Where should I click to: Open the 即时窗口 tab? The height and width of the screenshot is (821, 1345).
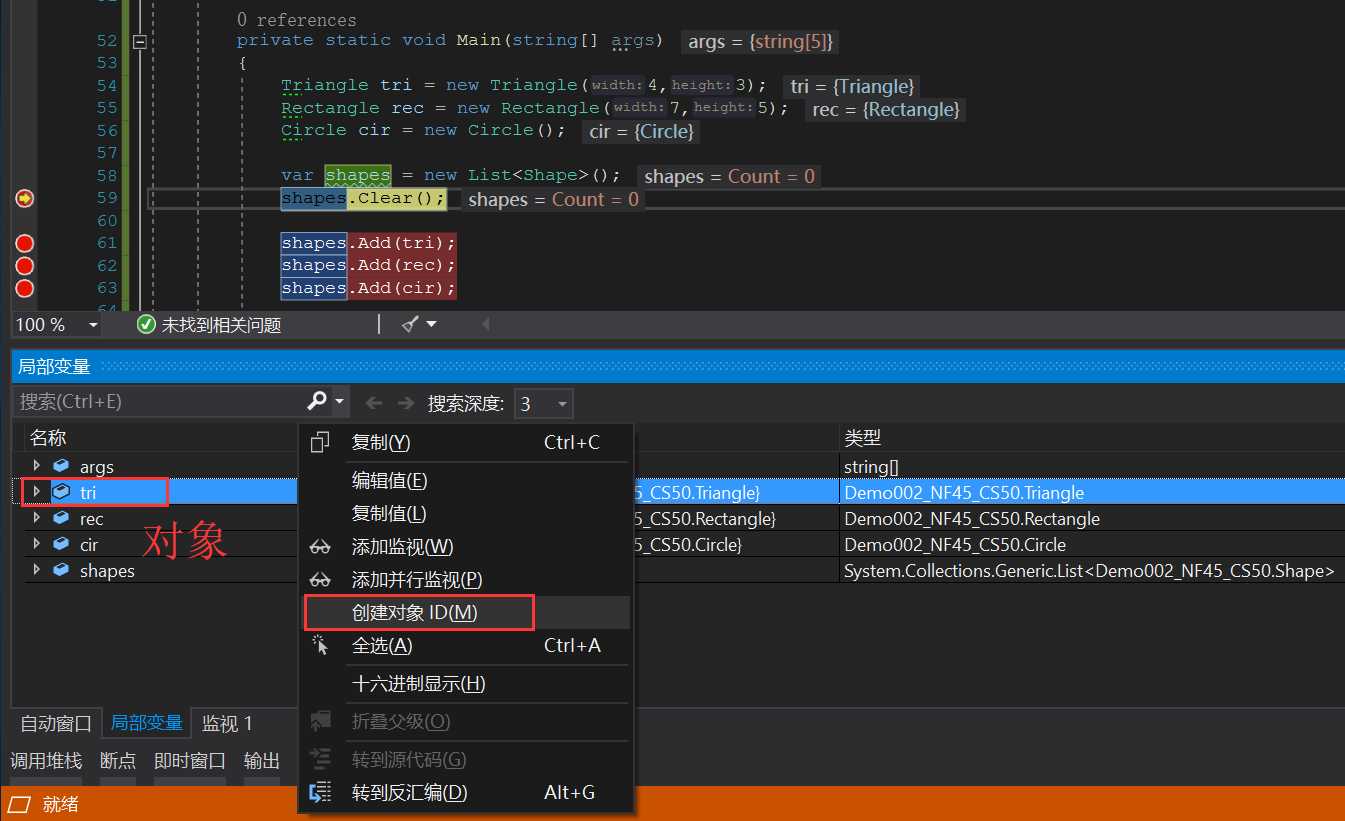tap(190, 761)
